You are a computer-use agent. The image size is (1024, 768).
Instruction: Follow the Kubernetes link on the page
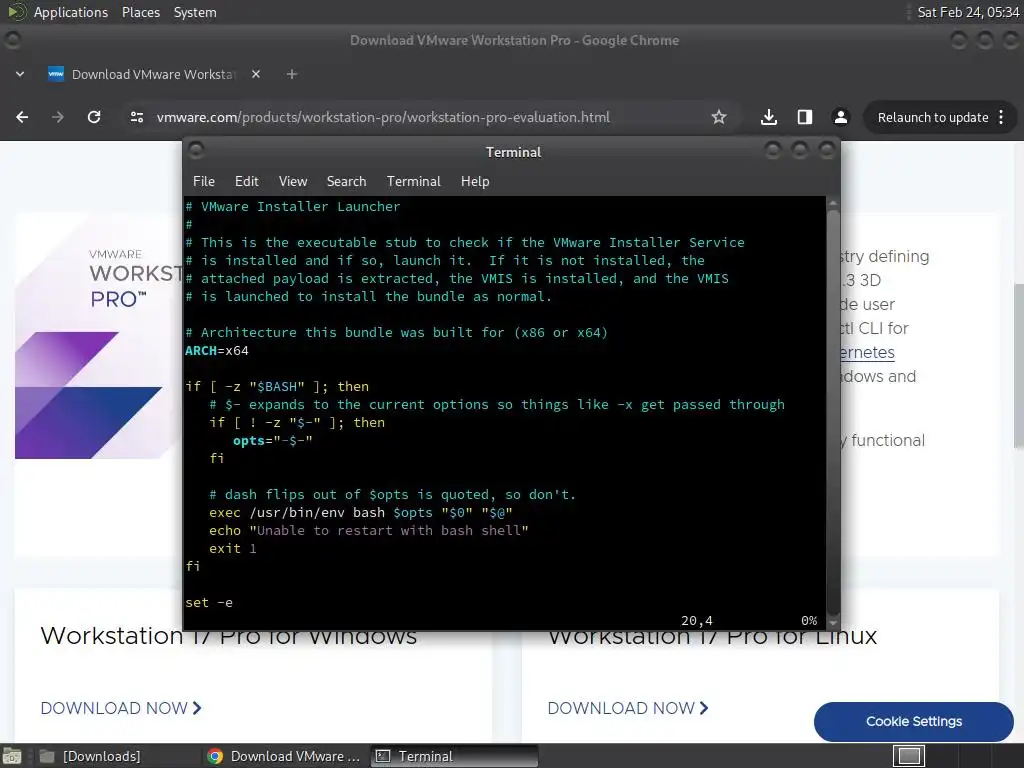coord(867,353)
